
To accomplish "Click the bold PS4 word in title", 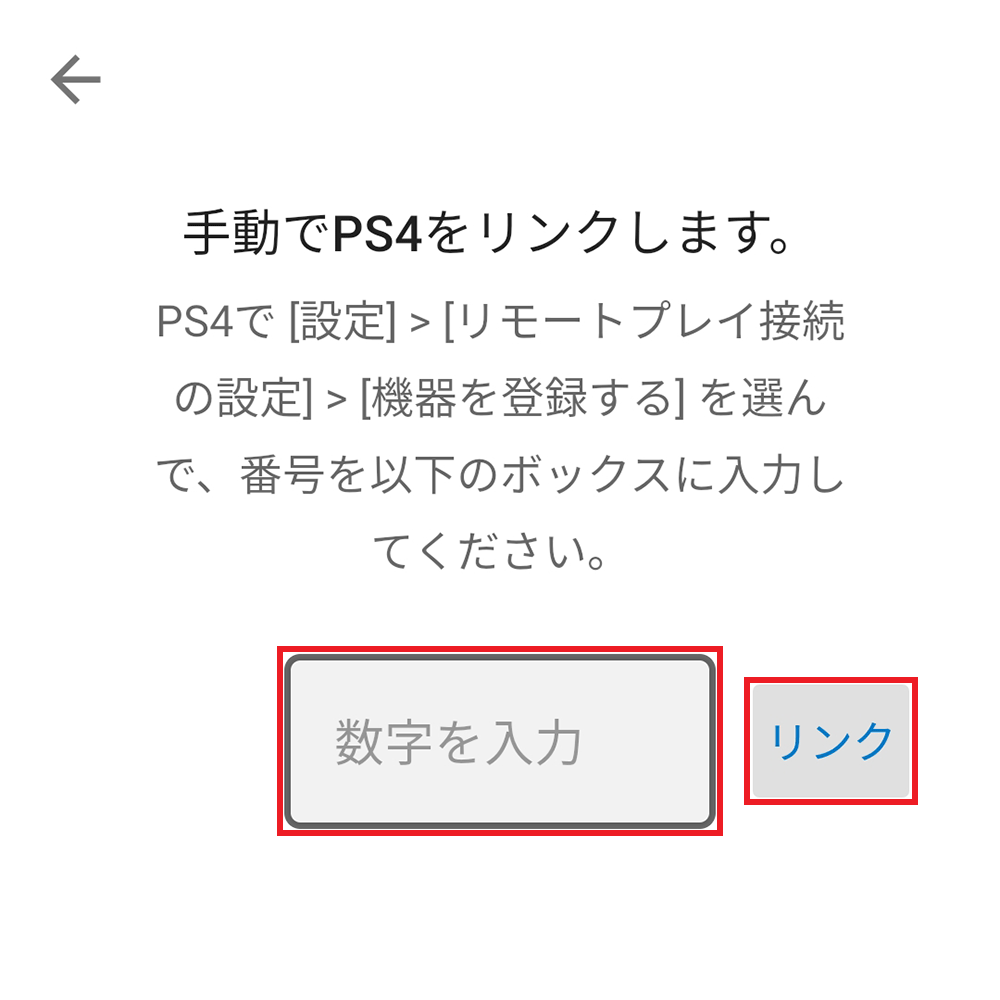I will [377, 234].
